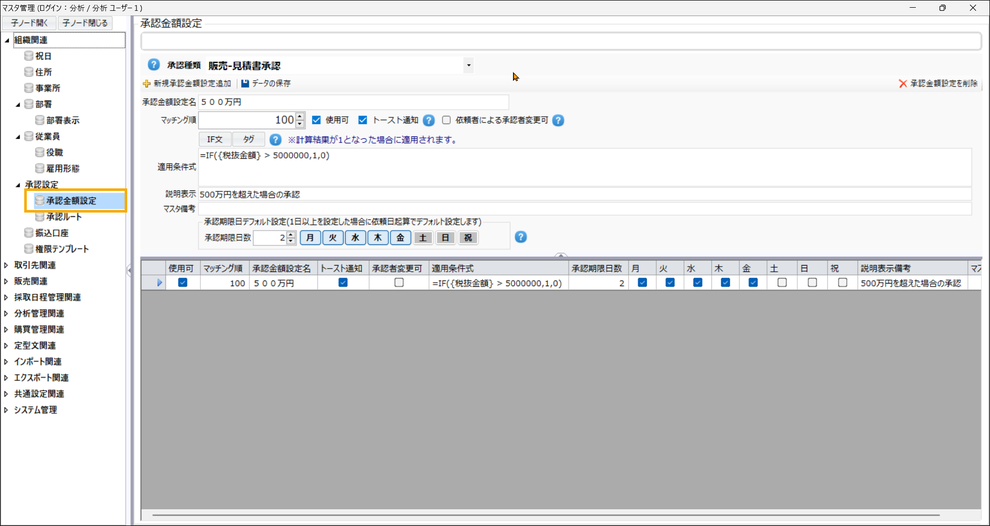Collapse the 承認設定 tree node
Viewport: 990px width, 526px height.
18,185
